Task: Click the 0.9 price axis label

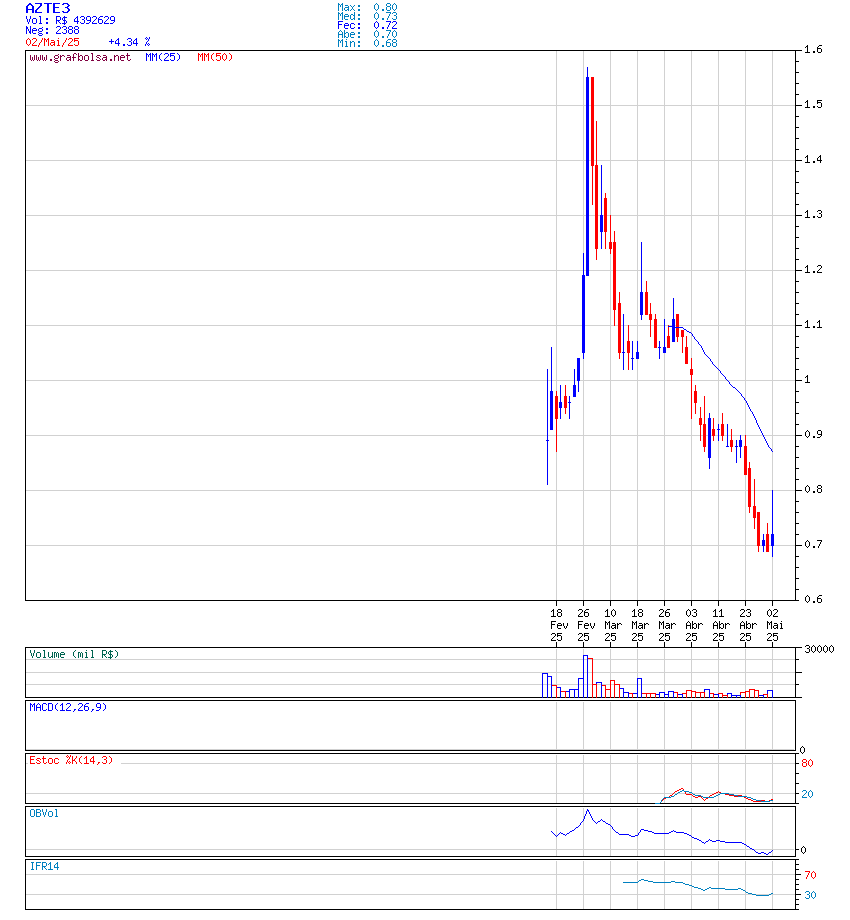Action: click(x=813, y=434)
